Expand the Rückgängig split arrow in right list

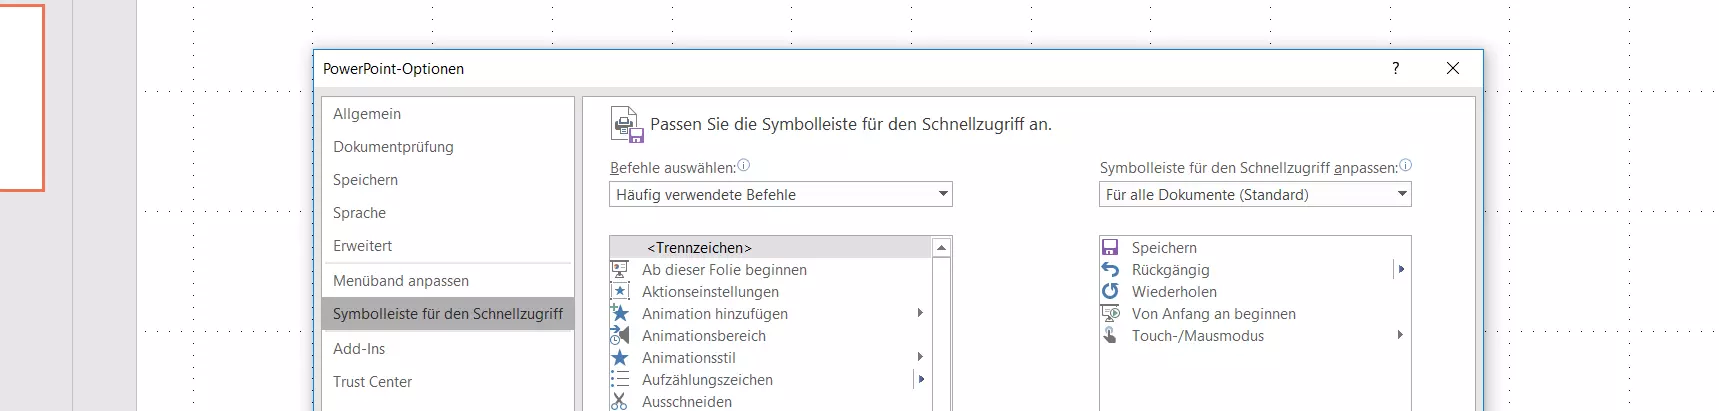[1401, 269]
